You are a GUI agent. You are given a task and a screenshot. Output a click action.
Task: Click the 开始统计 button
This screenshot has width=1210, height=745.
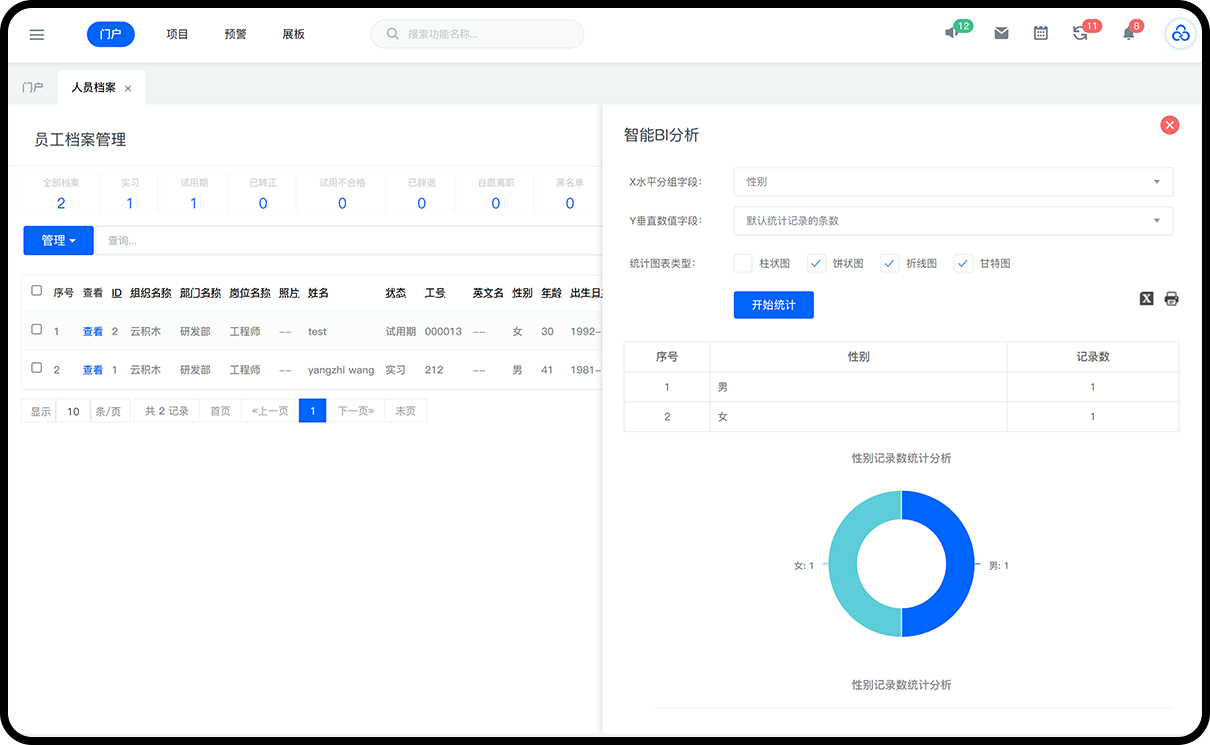click(773, 305)
